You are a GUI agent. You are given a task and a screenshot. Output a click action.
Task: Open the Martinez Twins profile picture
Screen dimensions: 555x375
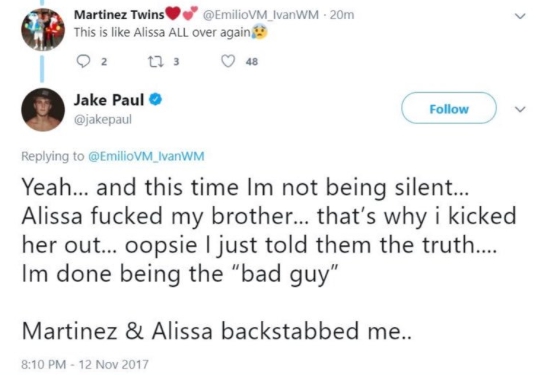pos(43,30)
